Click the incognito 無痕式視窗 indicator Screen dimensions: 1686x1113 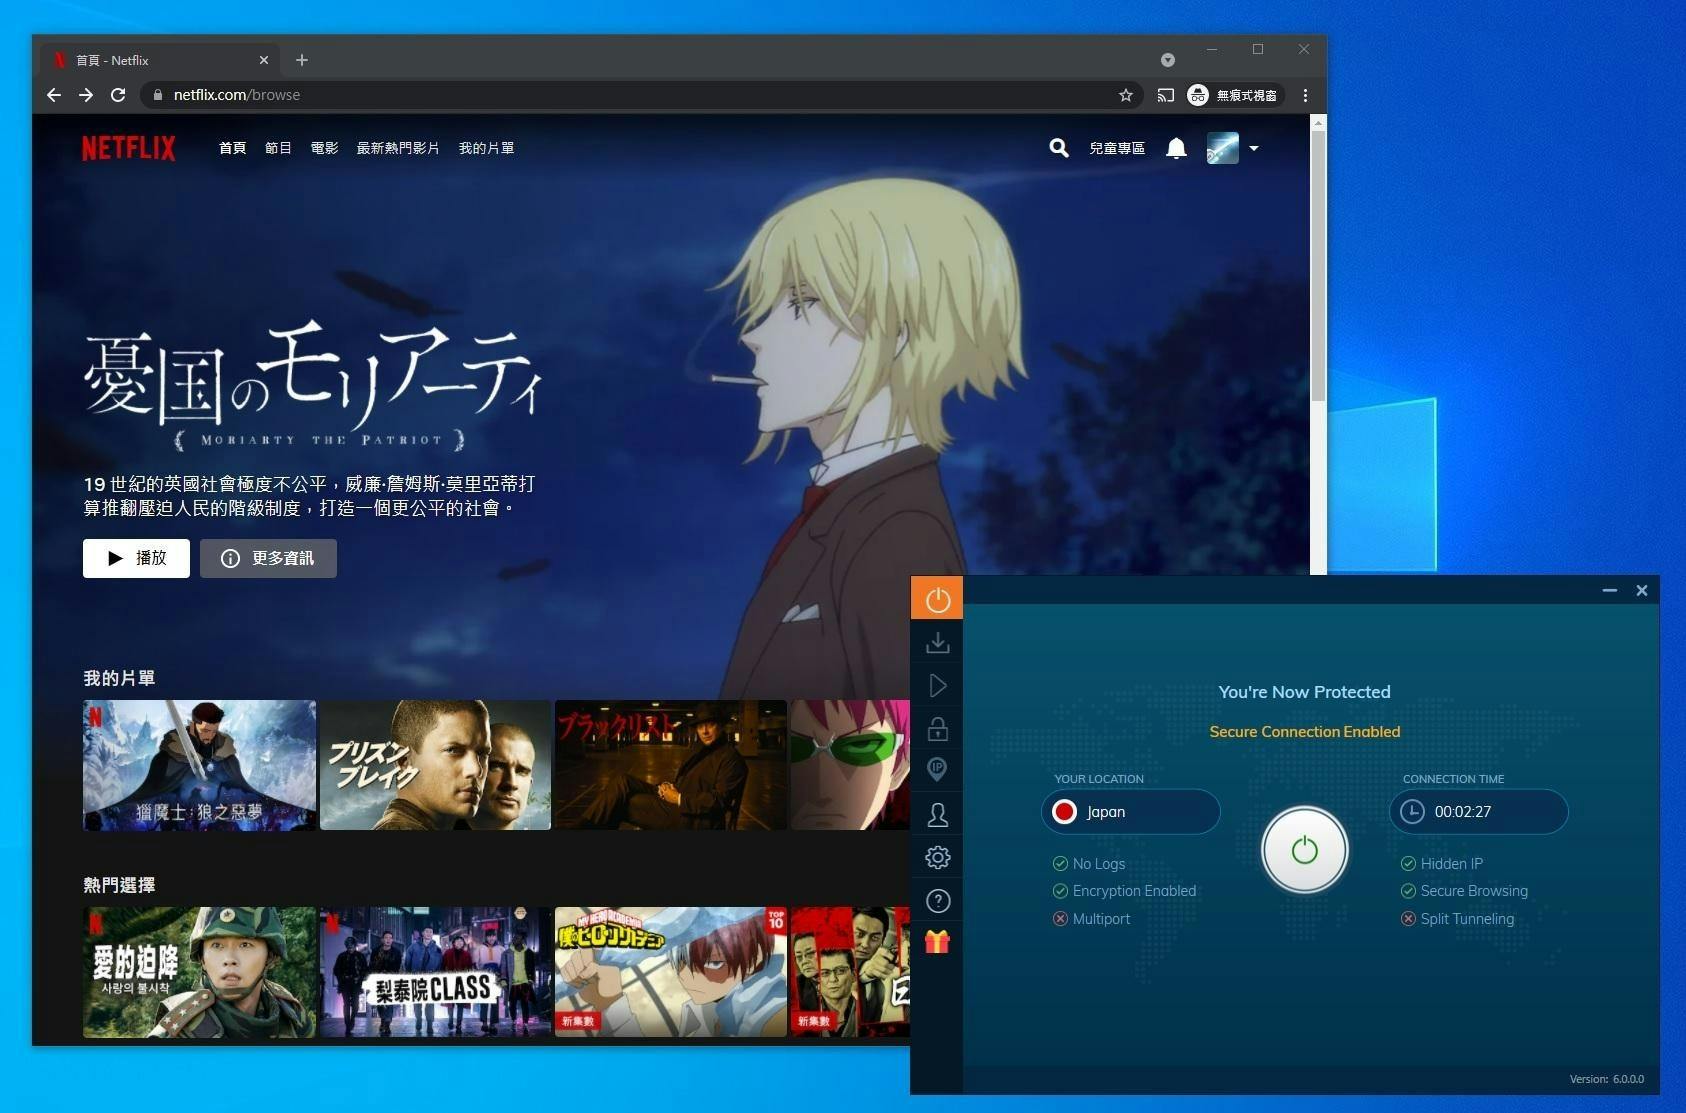pyautogui.click(x=1232, y=95)
